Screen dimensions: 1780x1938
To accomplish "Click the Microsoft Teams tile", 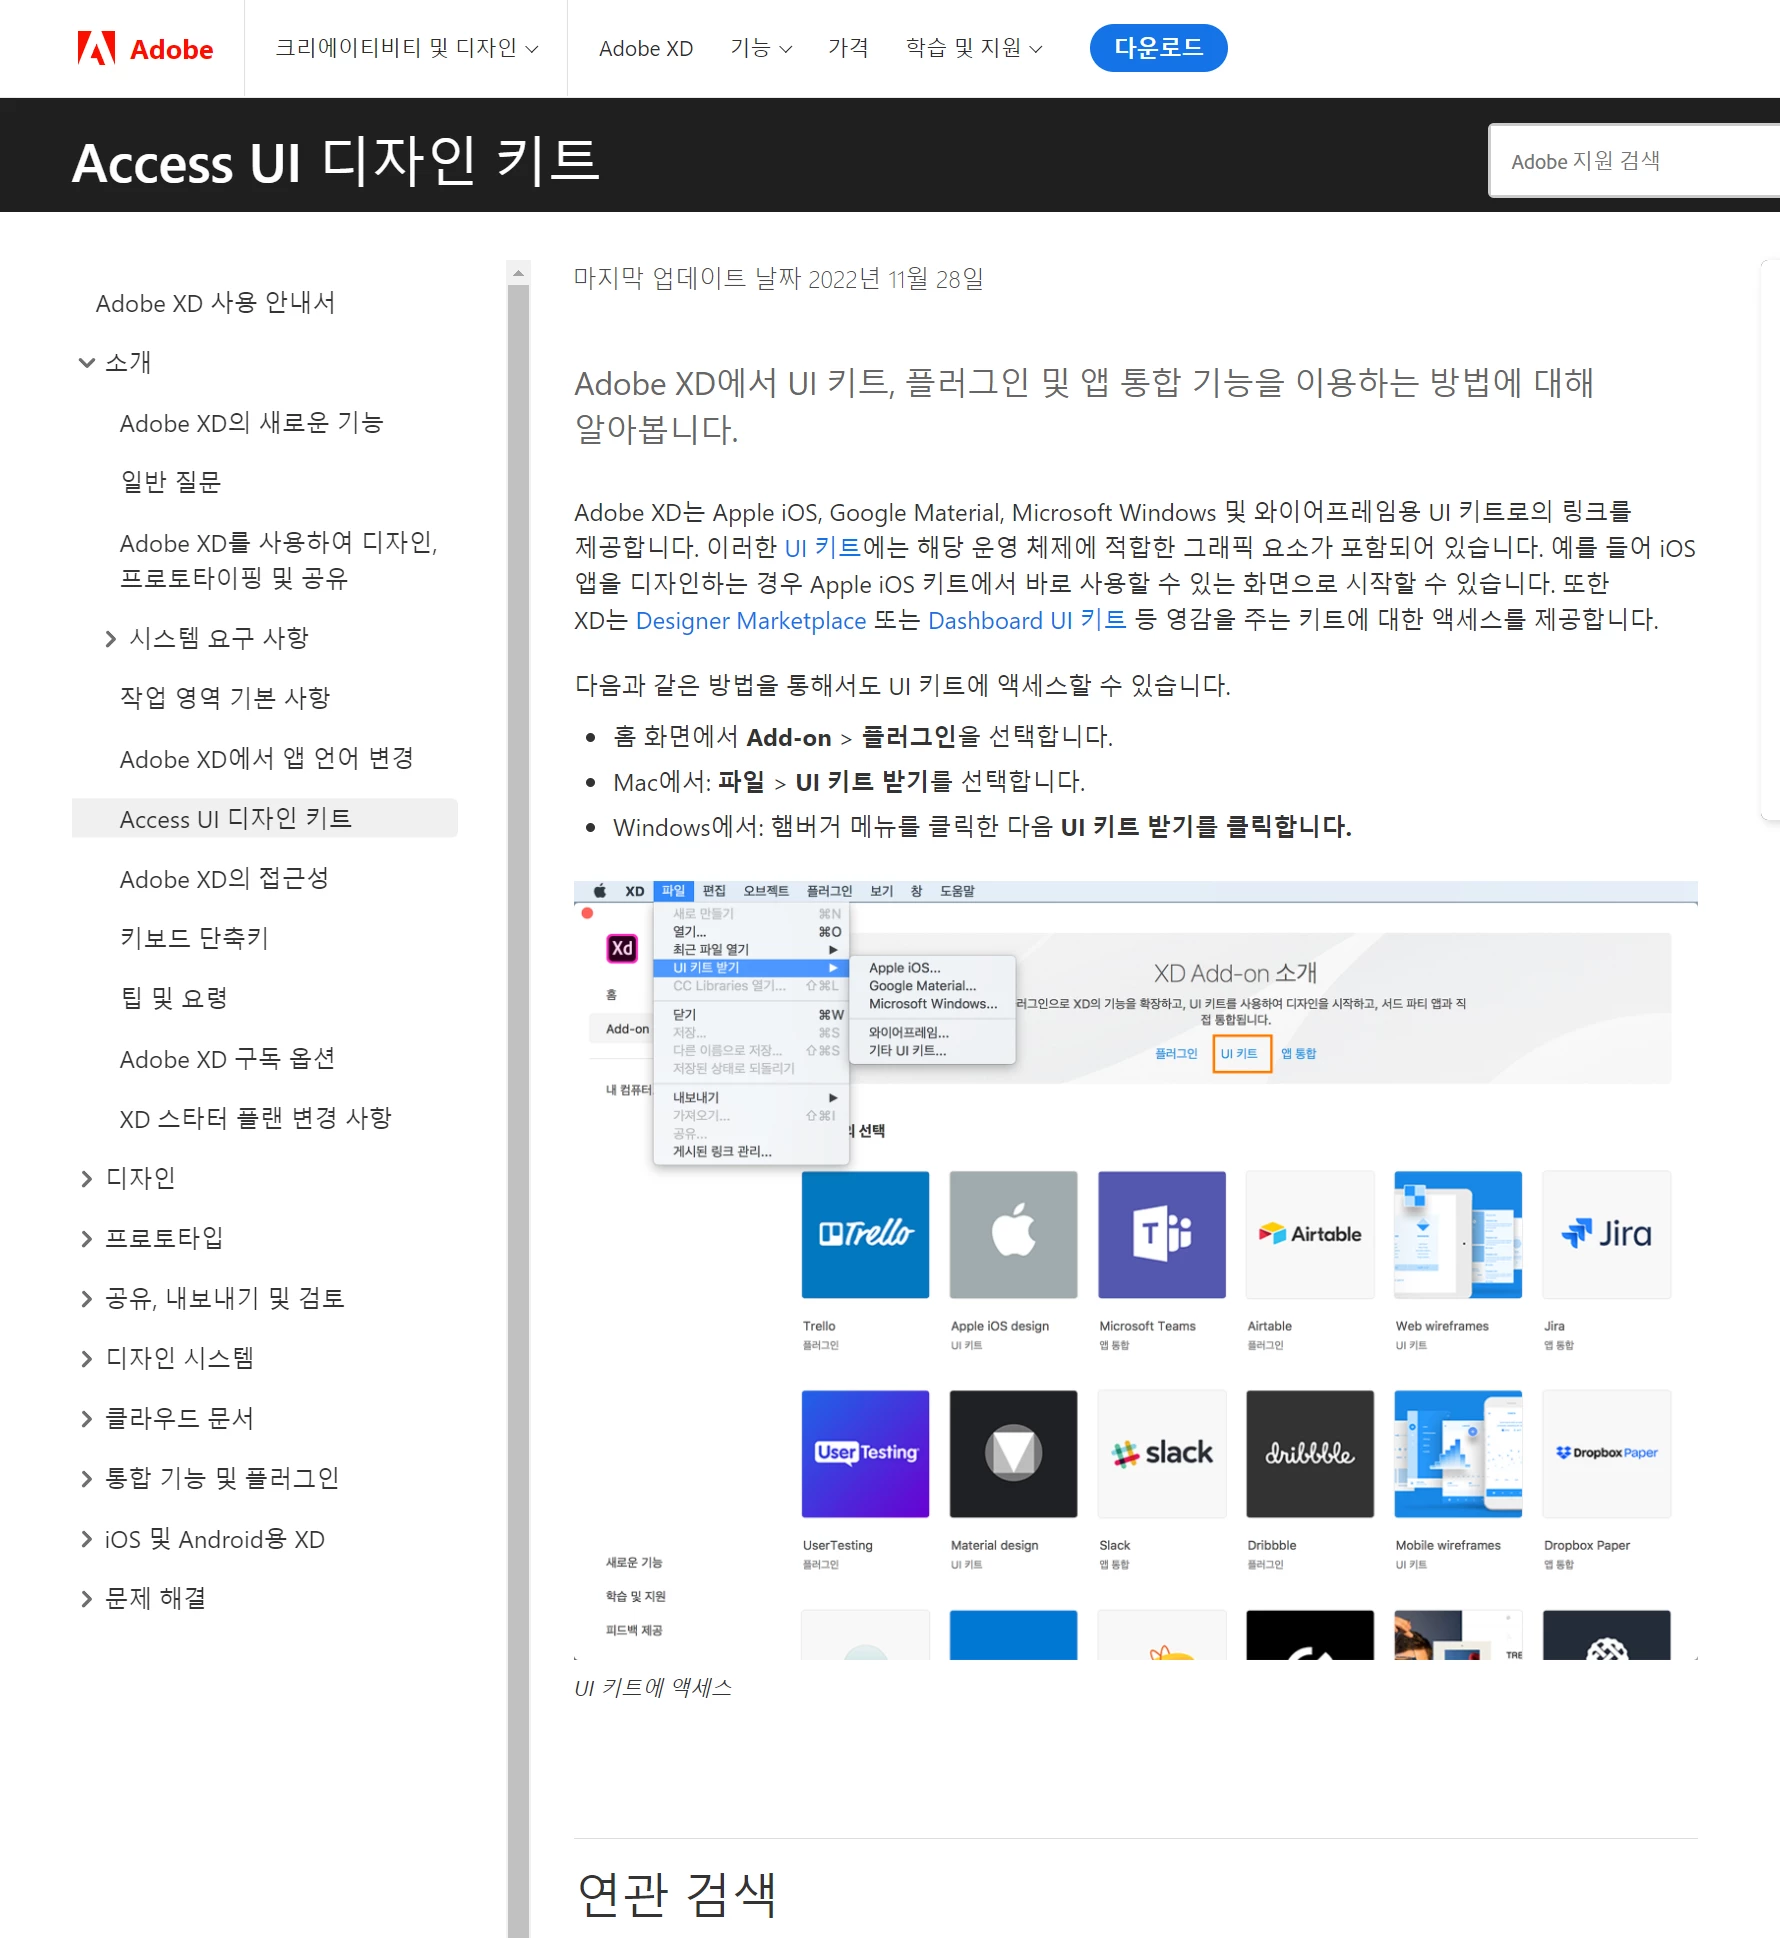I will pos(1161,1234).
